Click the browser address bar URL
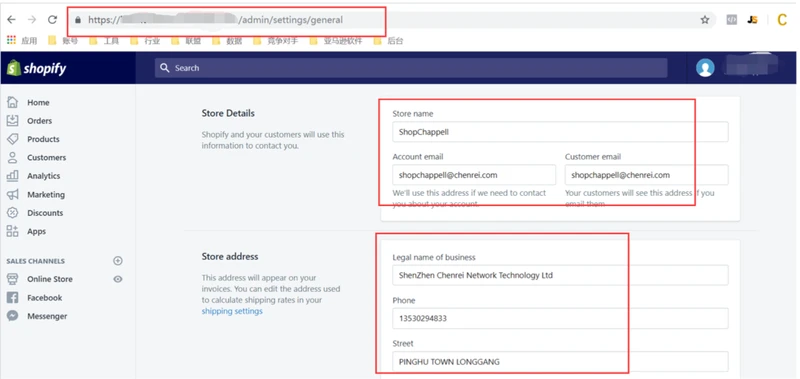Viewport: 800px width, 379px height. coord(215,20)
